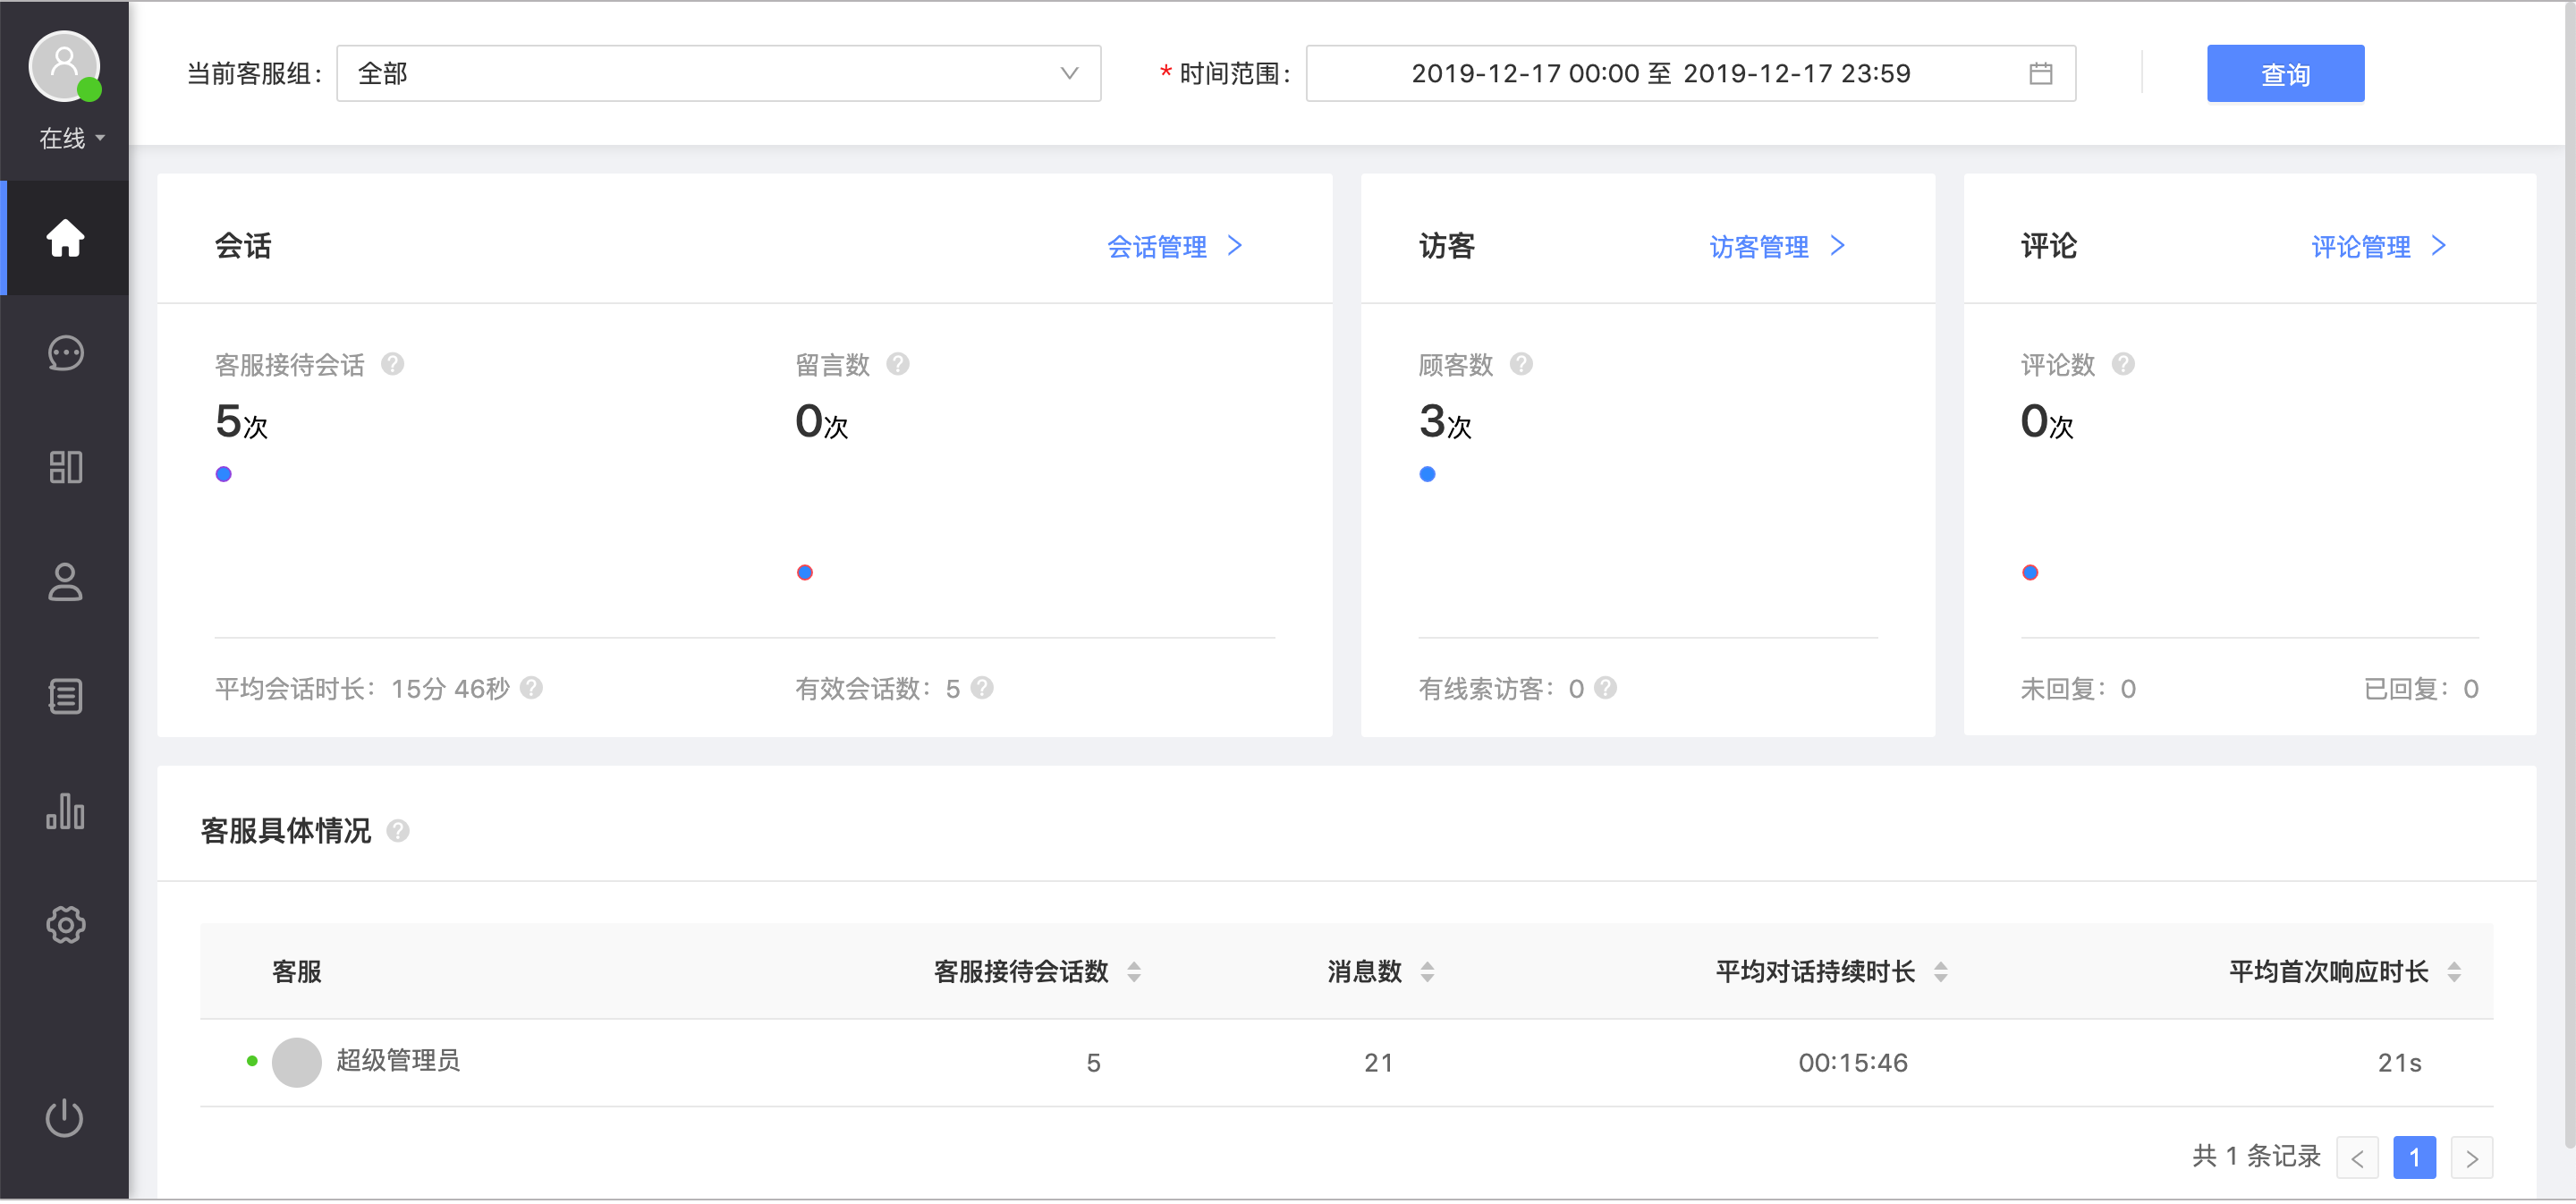Click the statistics bar chart icon in sidebar
The width and height of the screenshot is (2576, 1204).
click(x=64, y=812)
